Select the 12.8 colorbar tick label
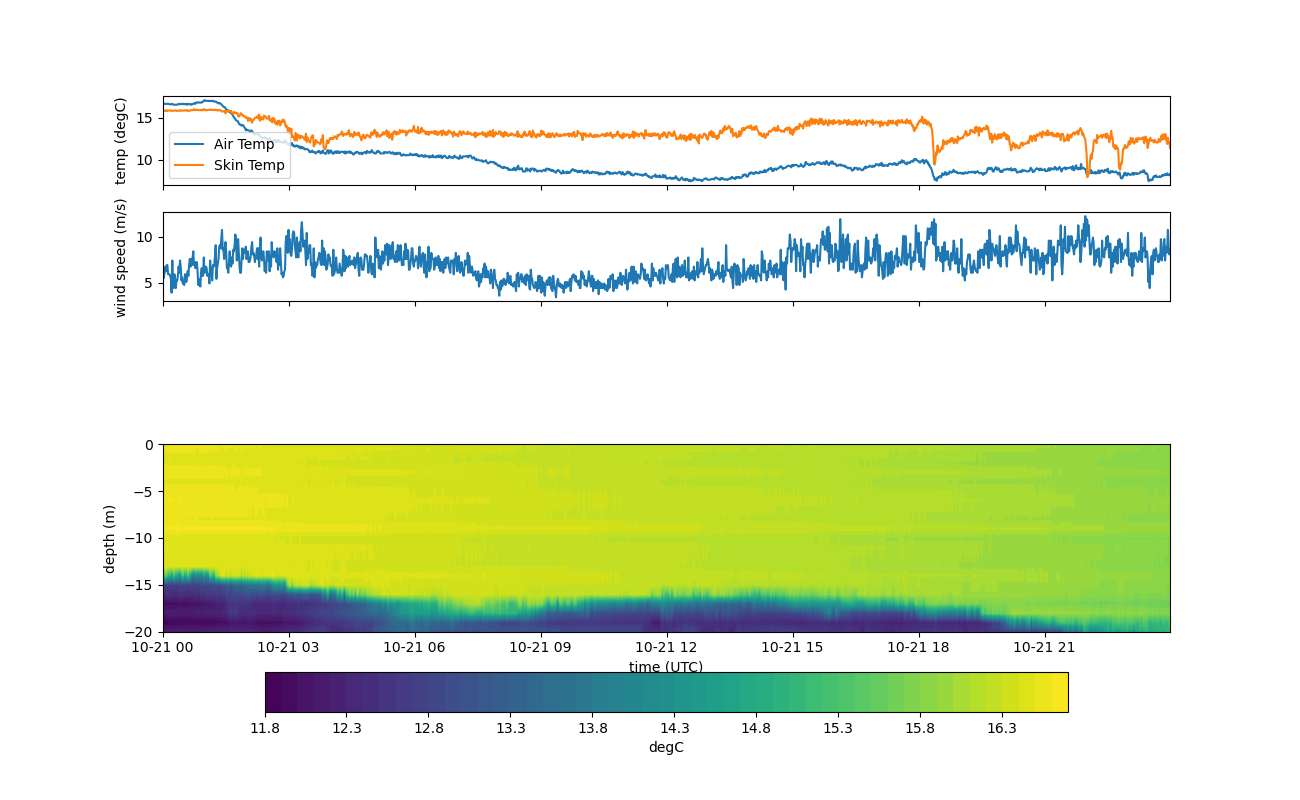This screenshot has width=1300, height=800. pos(428,728)
